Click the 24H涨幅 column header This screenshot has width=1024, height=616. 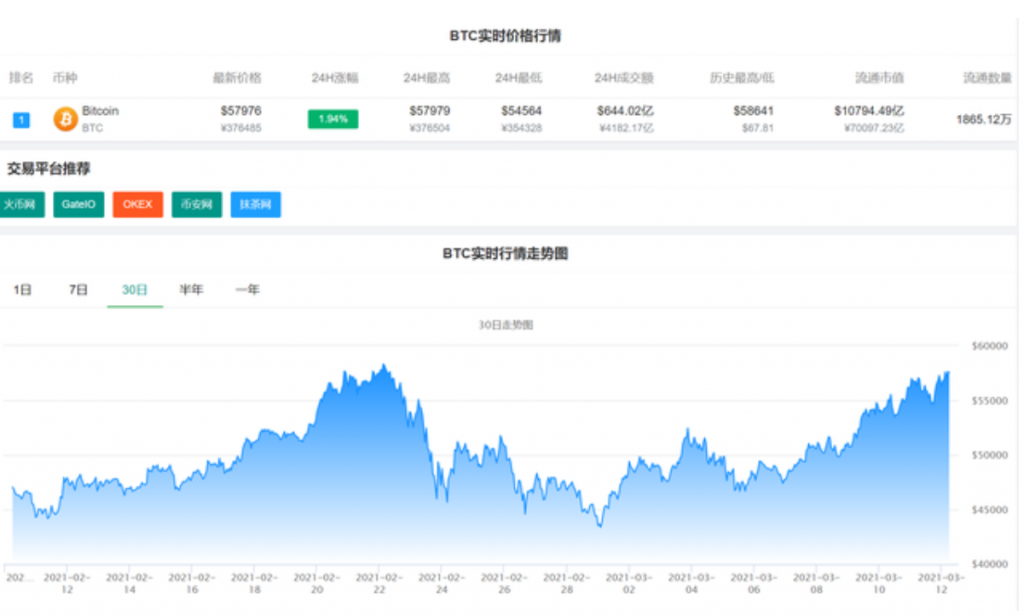pyautogui.click(x=334, y=78)
